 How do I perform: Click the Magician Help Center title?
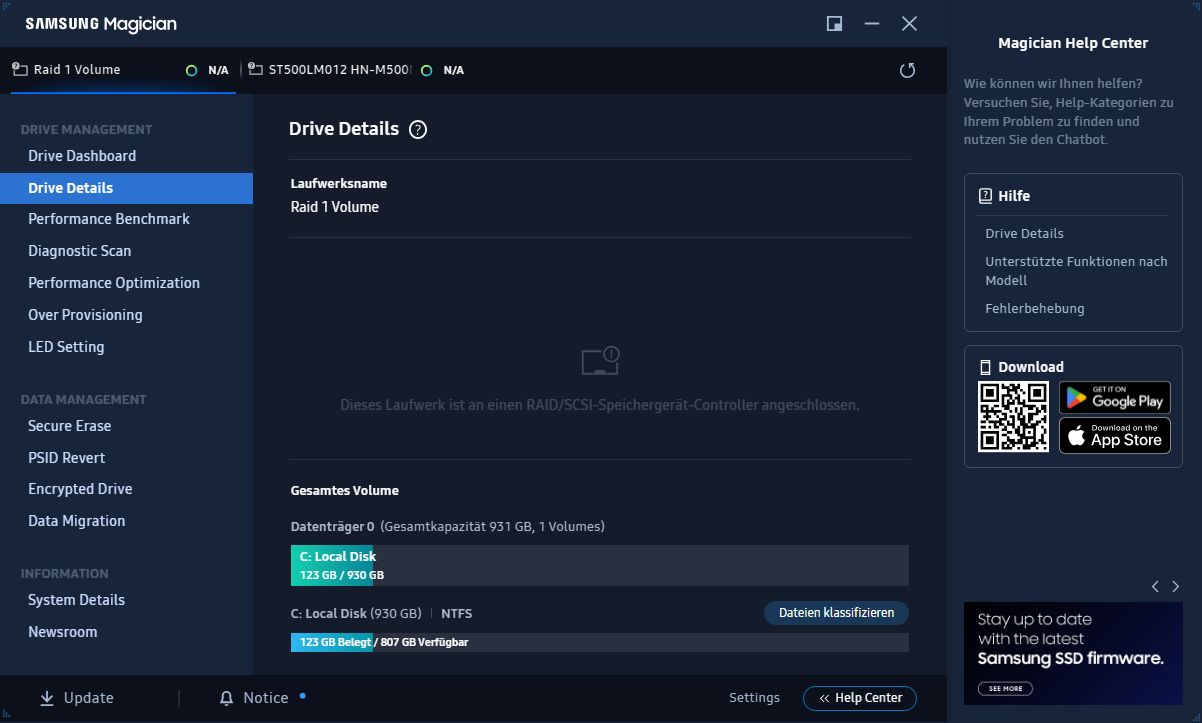(1073, 43)
